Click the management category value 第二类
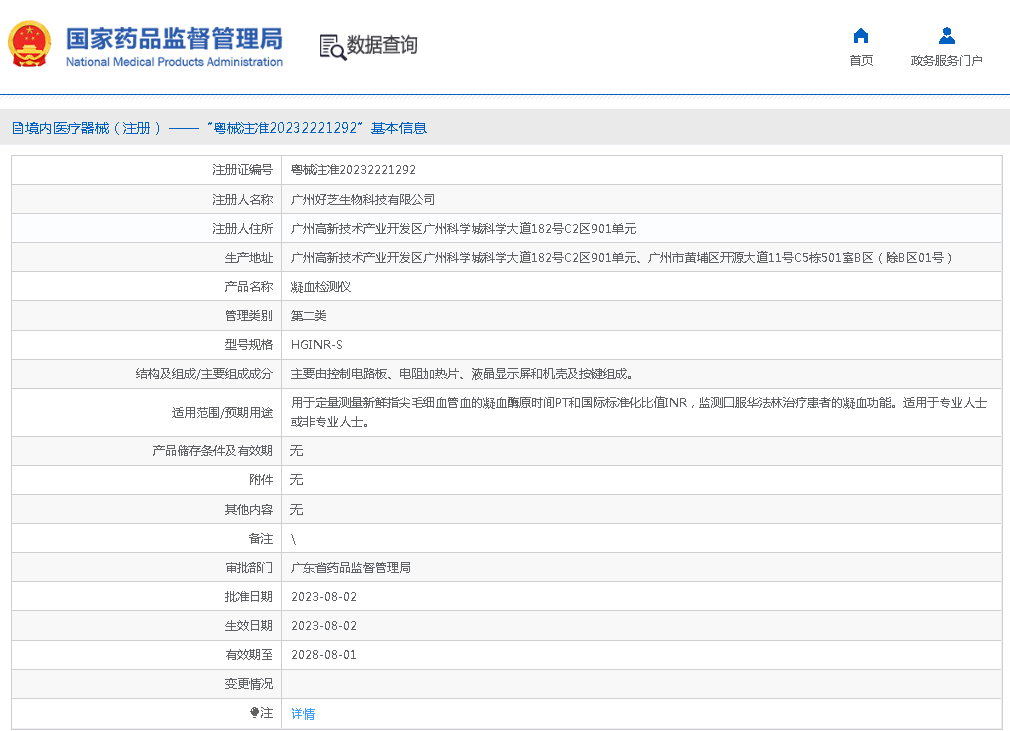1010x731 pixels. pos(308,316)
